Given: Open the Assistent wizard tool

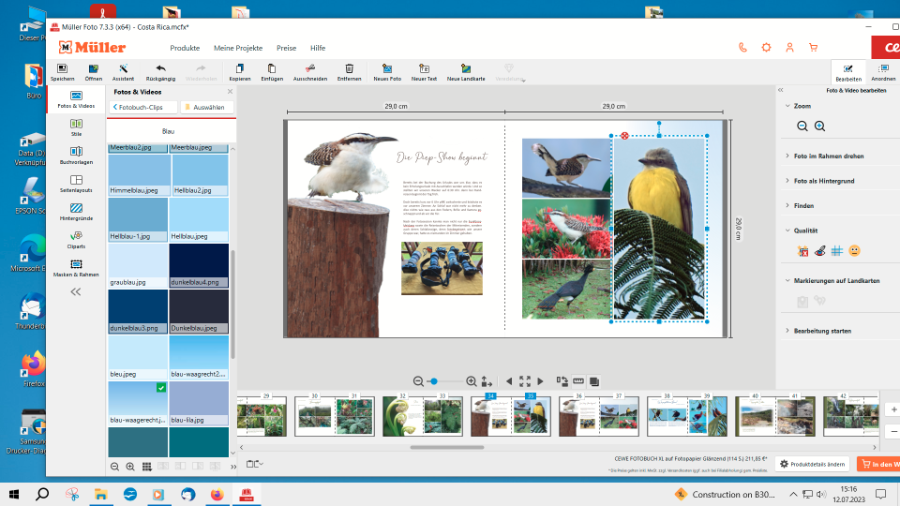Looking at the screenshot, I should point(123,71).
